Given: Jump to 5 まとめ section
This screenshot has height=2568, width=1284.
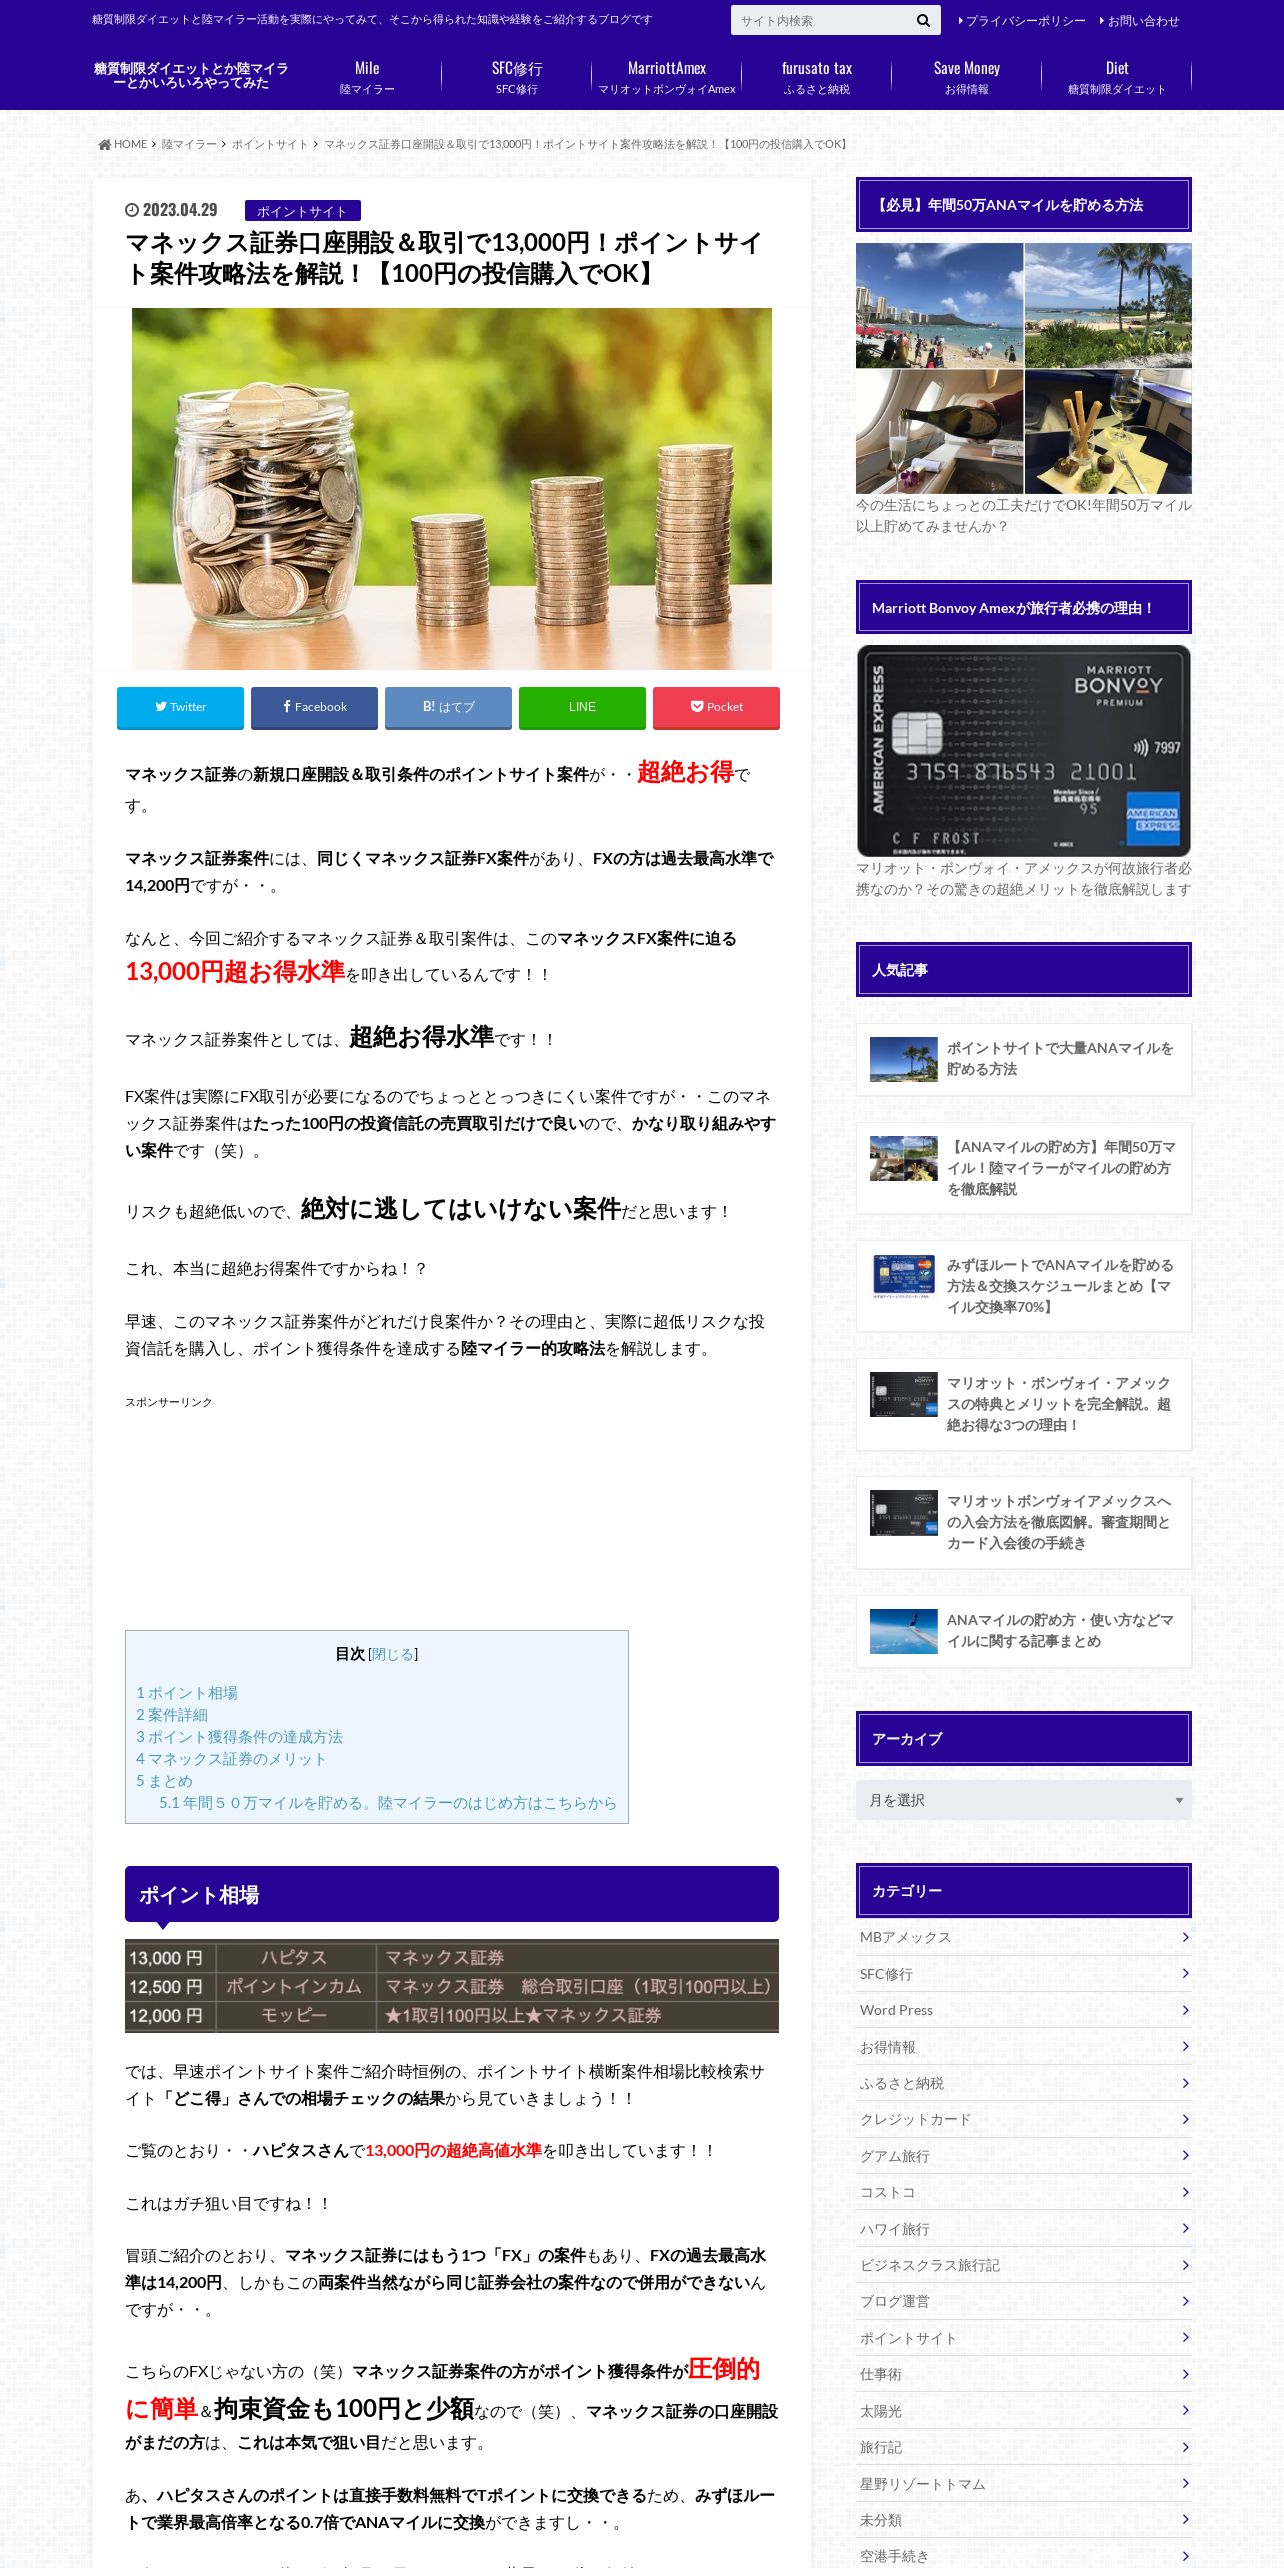Looking at the screenshot, I should click(164, 1781).
